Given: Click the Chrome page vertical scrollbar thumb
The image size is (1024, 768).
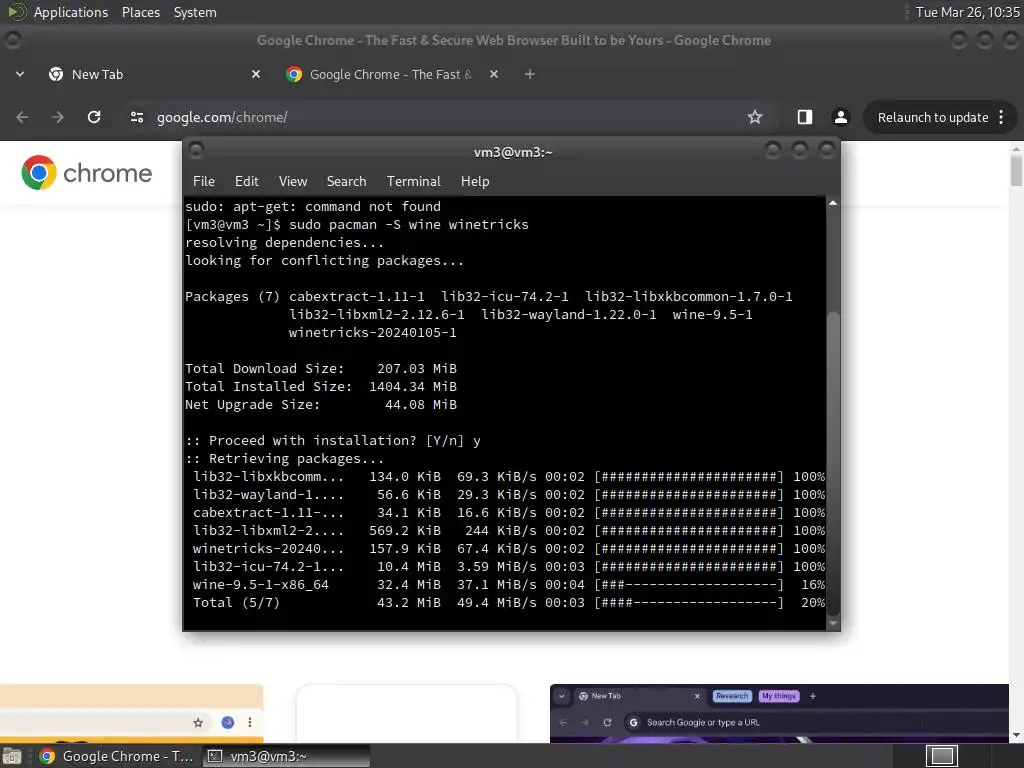Looking at the screenshot, I should [1016, 170].
